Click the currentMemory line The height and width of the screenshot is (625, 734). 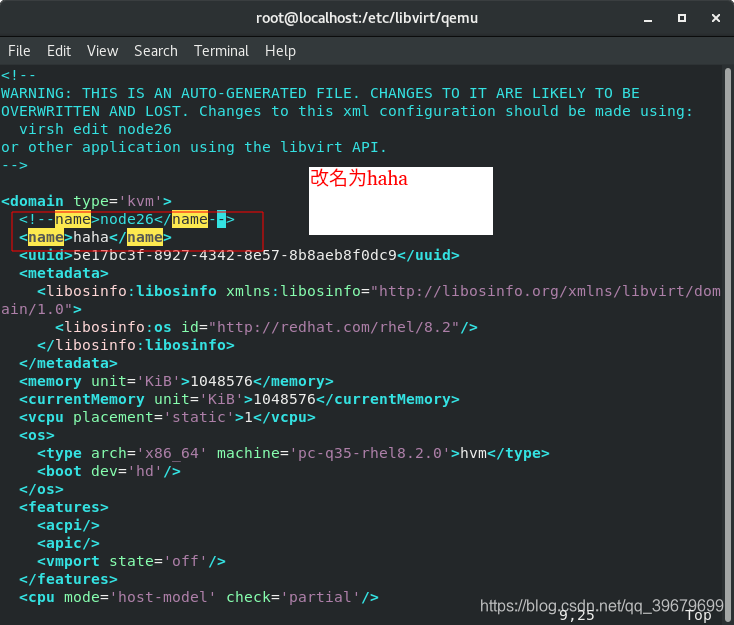[x=239, y=399]
